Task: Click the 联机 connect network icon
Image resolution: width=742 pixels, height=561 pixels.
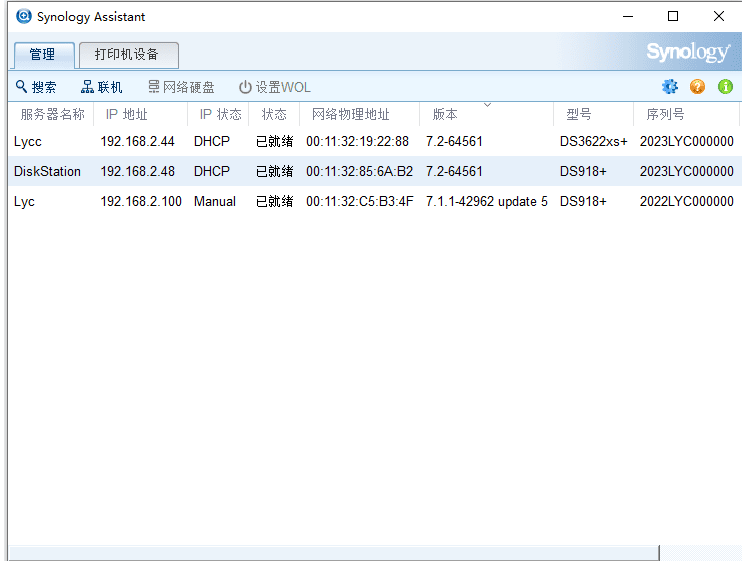Action: [x=88, y=87]
